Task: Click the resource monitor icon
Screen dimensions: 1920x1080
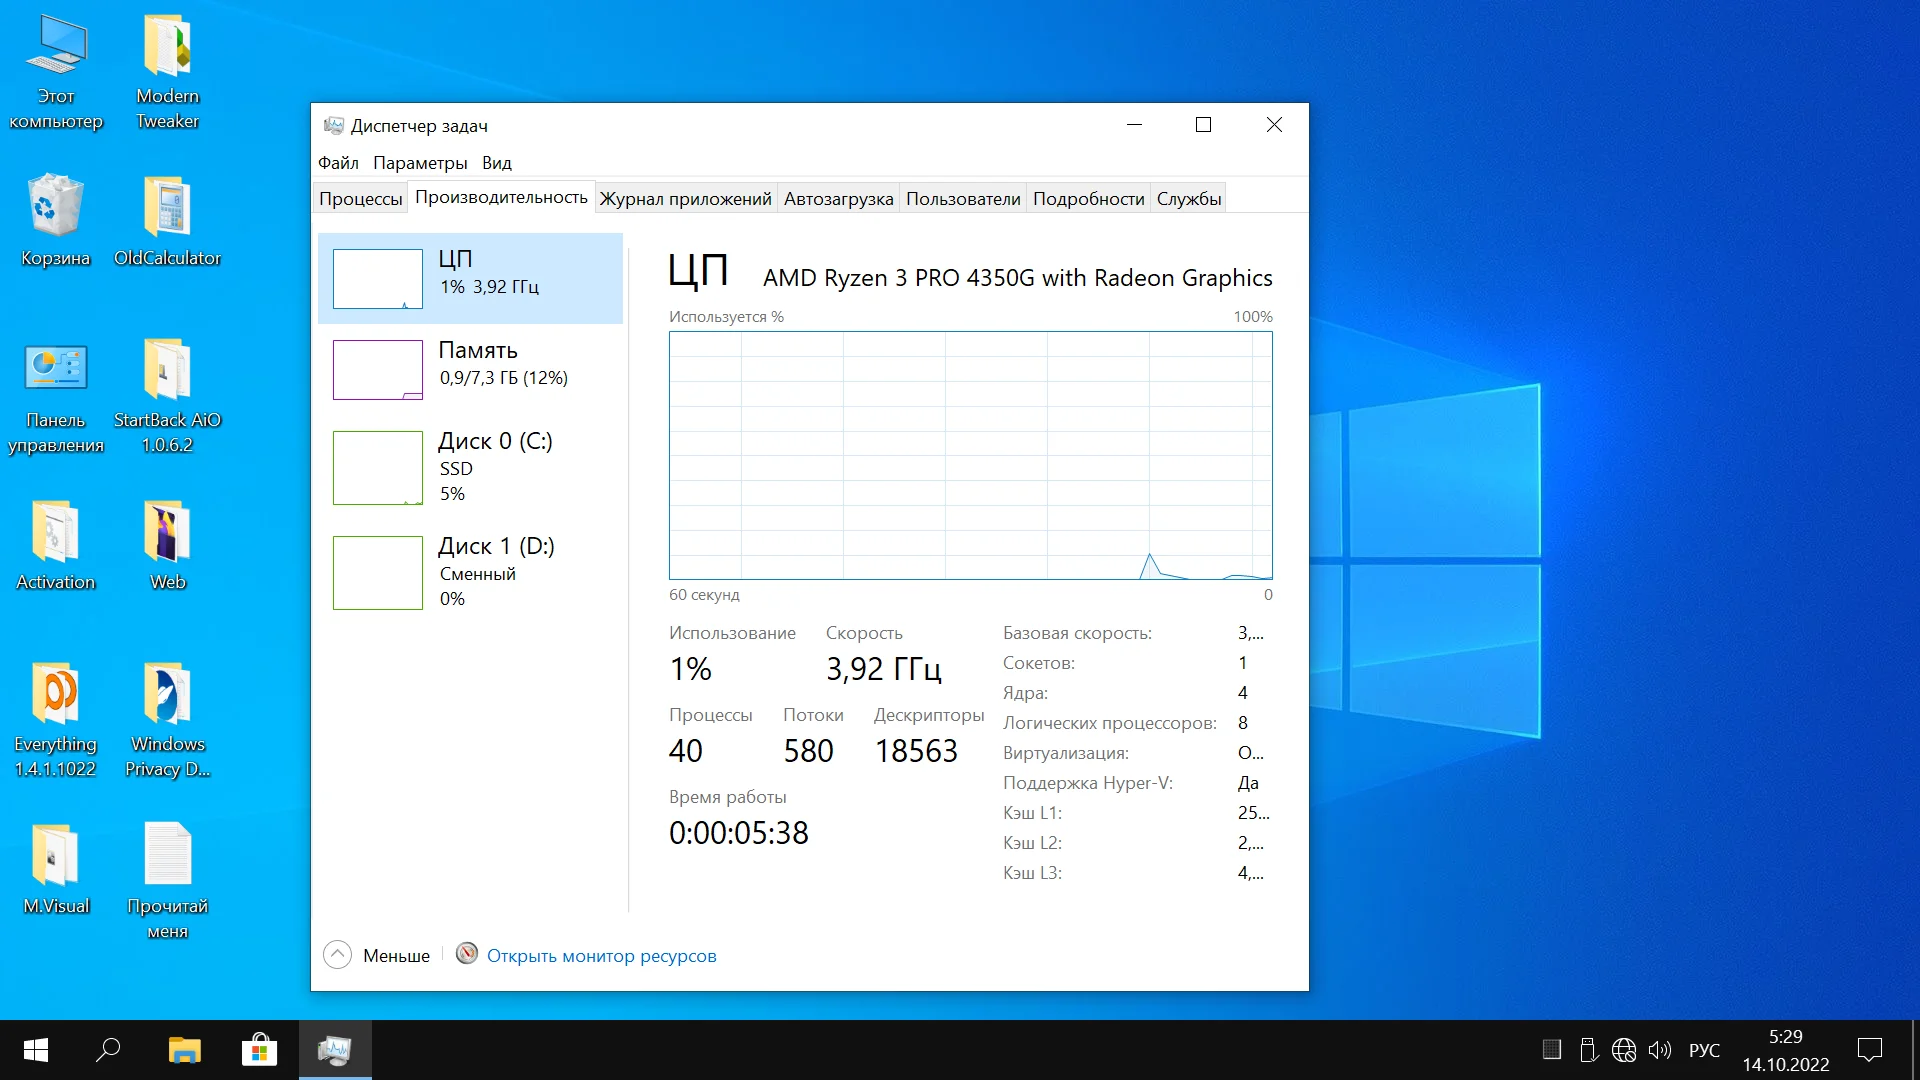Action: coord(466,954)
